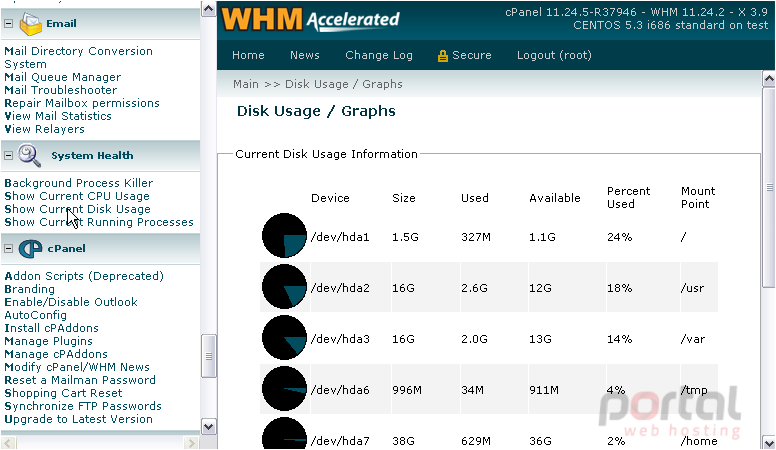Open Addon Scripts (Deprecated)

click(84, 276)
